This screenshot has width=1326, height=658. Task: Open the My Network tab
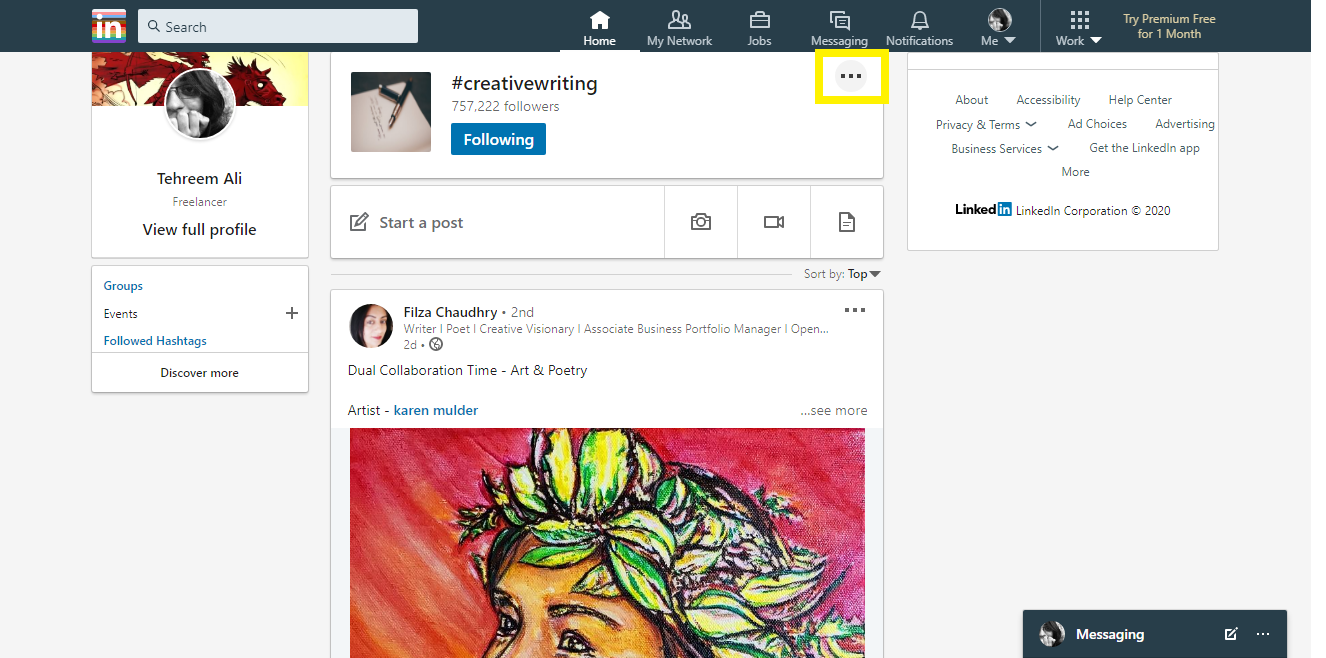coord(680,28)
